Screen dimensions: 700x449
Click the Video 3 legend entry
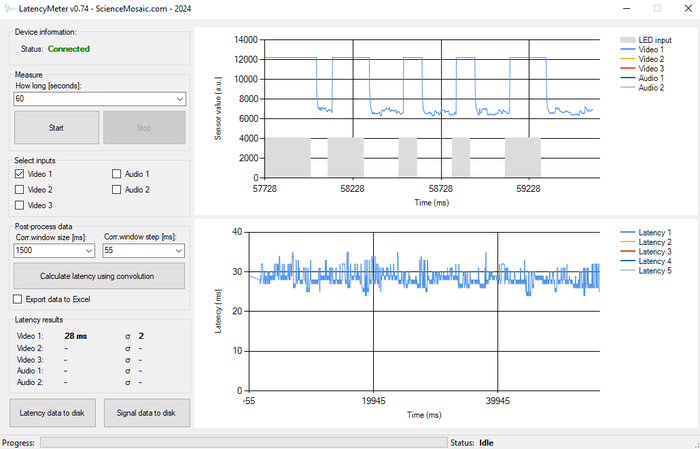click(642, 68)
